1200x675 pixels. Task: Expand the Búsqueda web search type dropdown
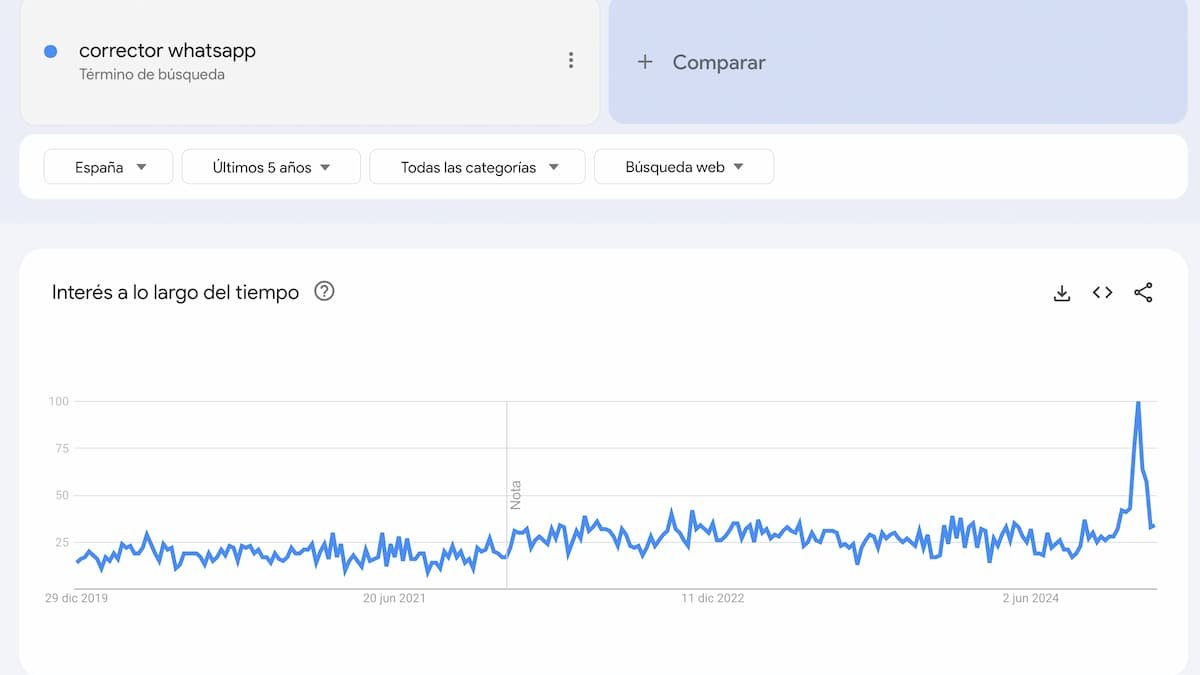[684, 167]
